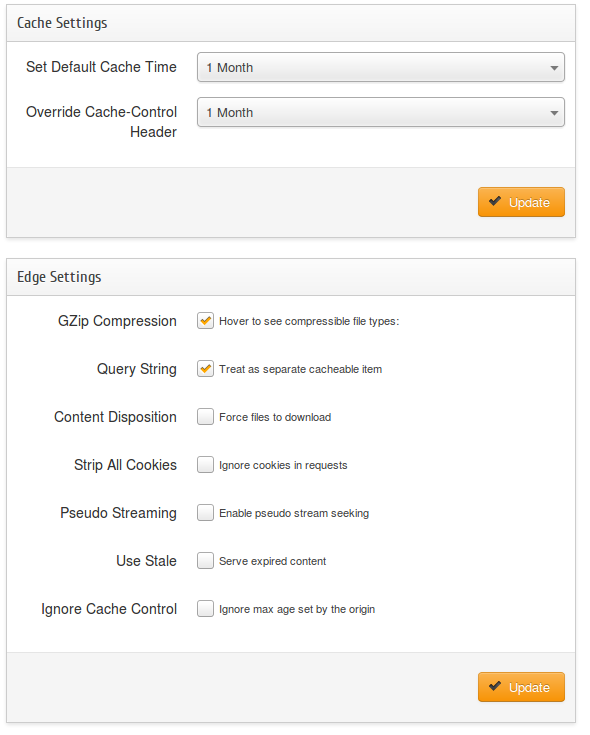This screenshot has height=735, width=590.
Task: Click the 'Strip All Cookies' label
Action: click(x=125, y=465)
